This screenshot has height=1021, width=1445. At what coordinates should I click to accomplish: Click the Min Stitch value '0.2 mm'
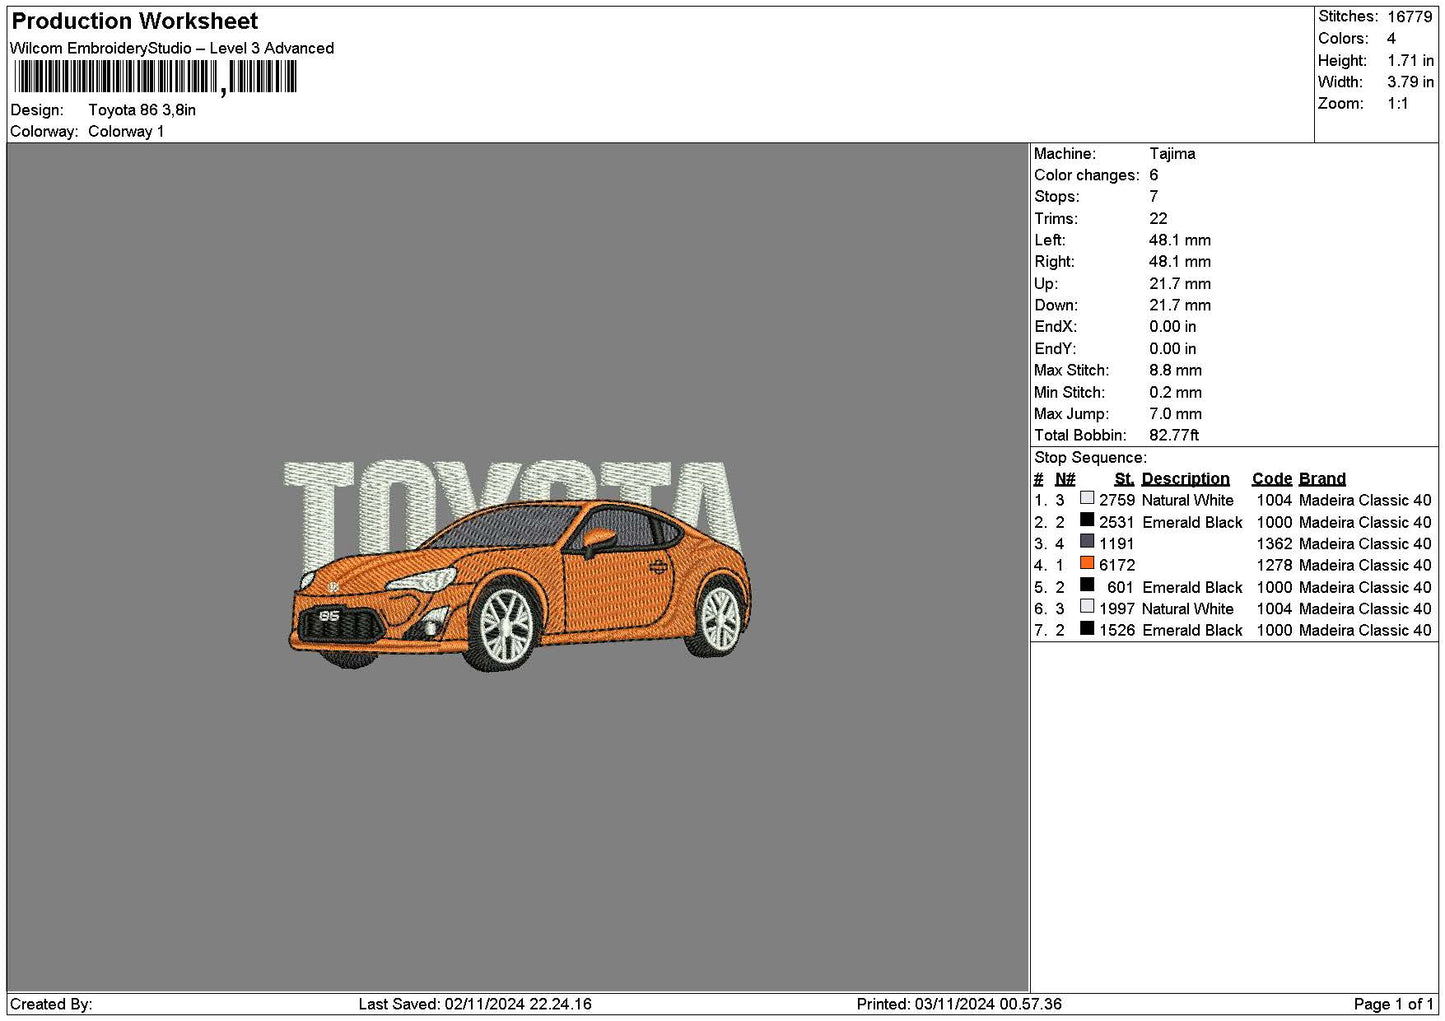(1175, 392)
